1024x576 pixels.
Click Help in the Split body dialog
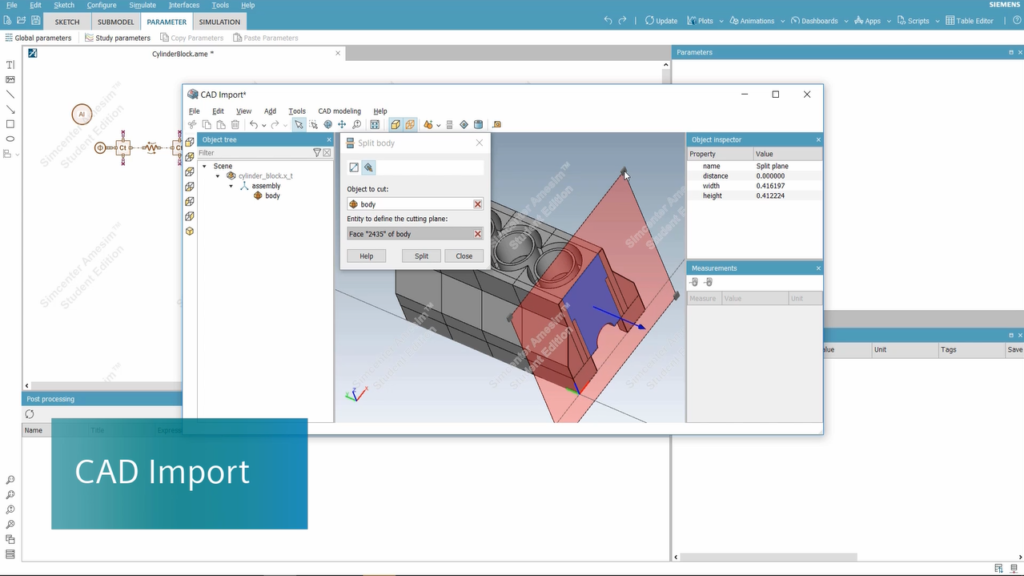click(368, 256)
